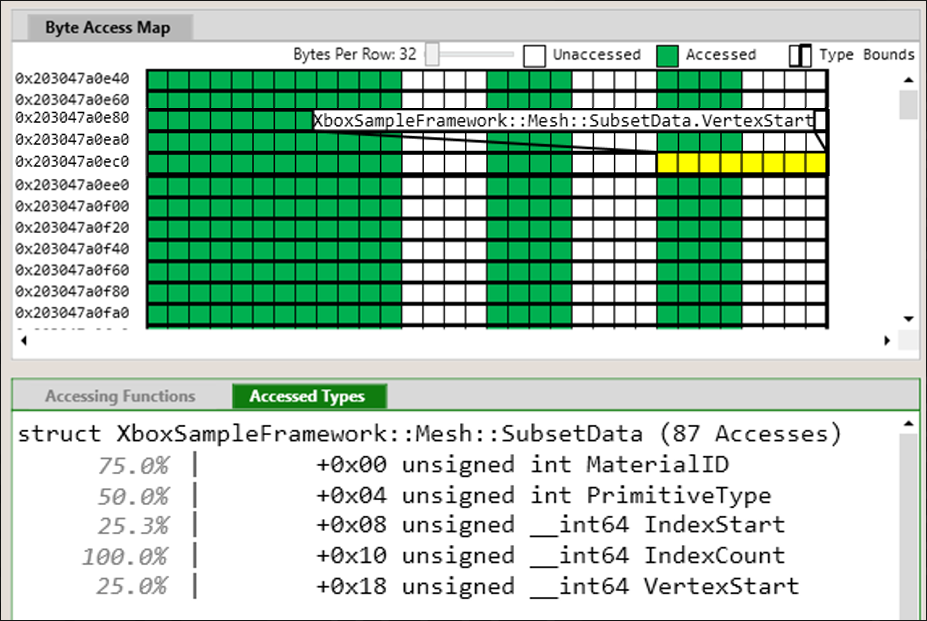Click the green Accessed legend swatch
927x621 pixels.
(x=667, y=56)
